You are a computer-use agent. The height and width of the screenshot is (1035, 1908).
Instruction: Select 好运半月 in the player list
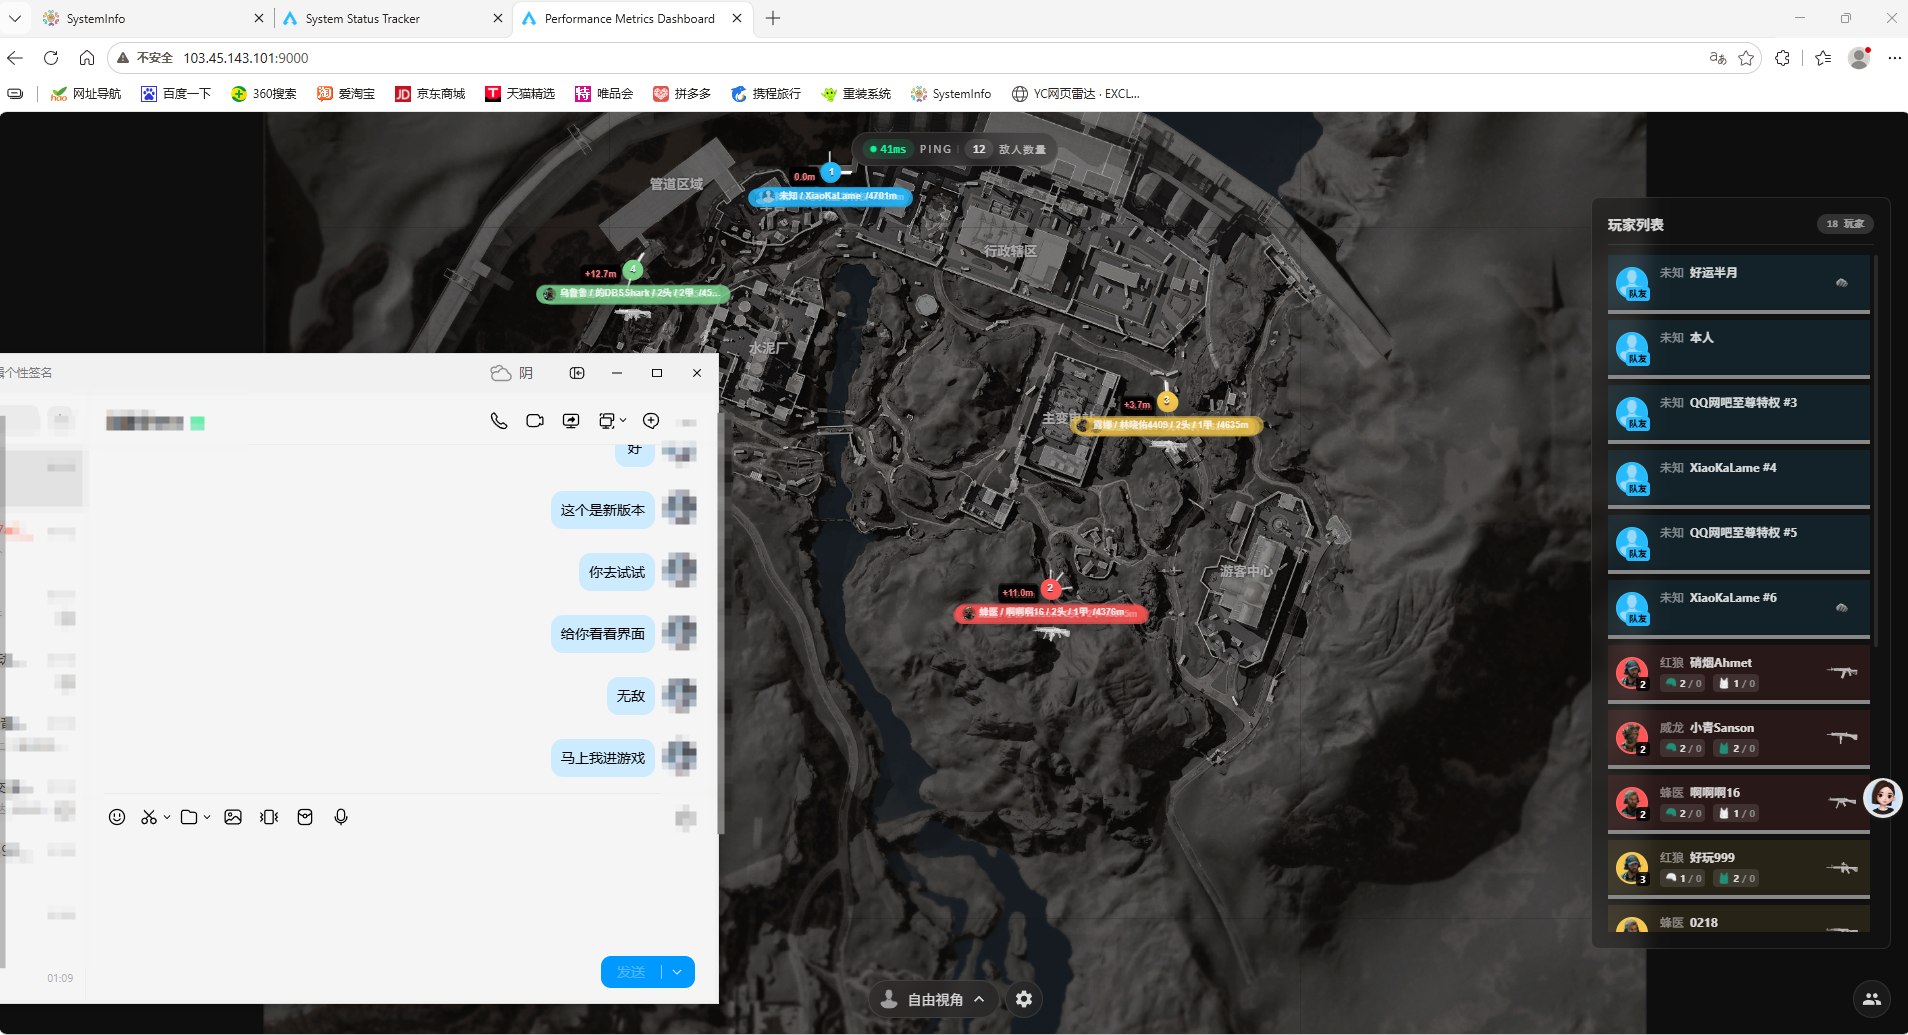(x=1739, y=283)
